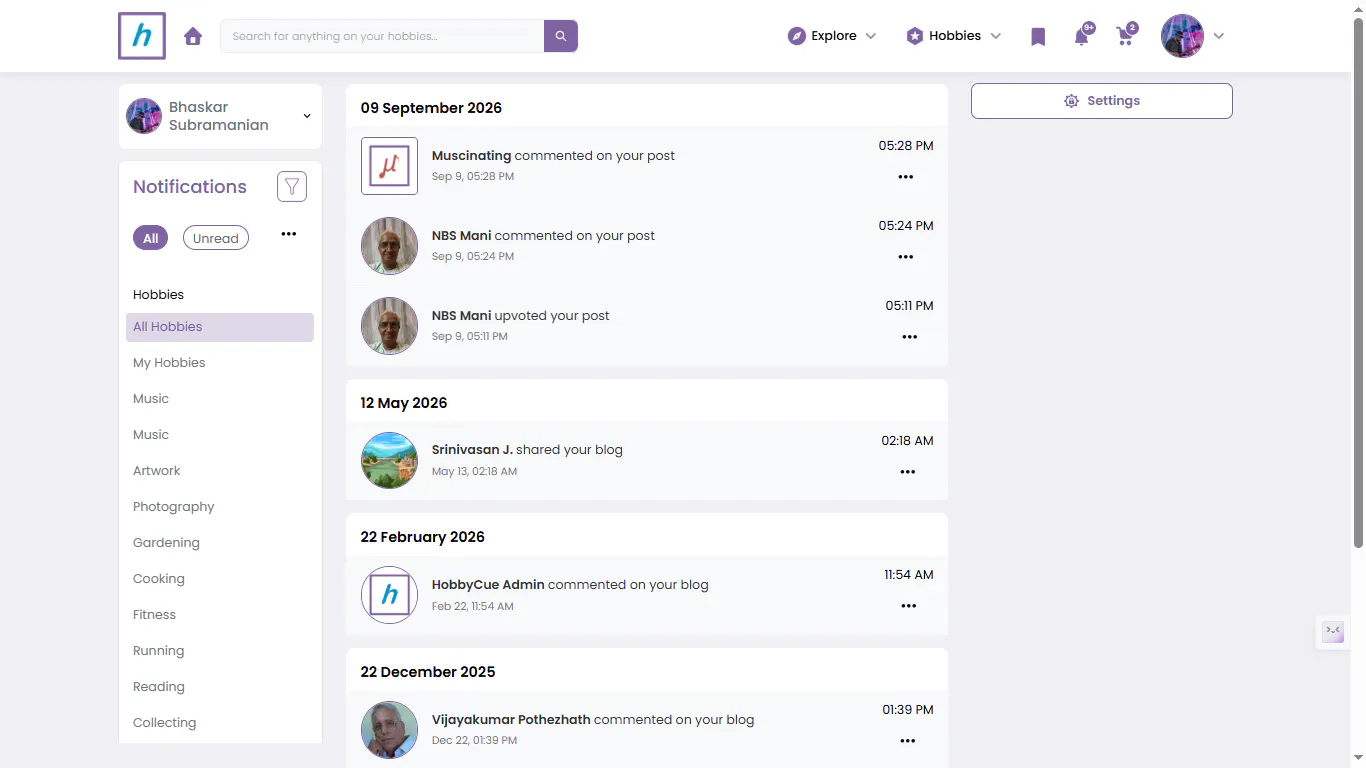Open shopping cart icon
Viewport: 1366px width, 768px height.
pyautogui.click(x=1125, y=37)
